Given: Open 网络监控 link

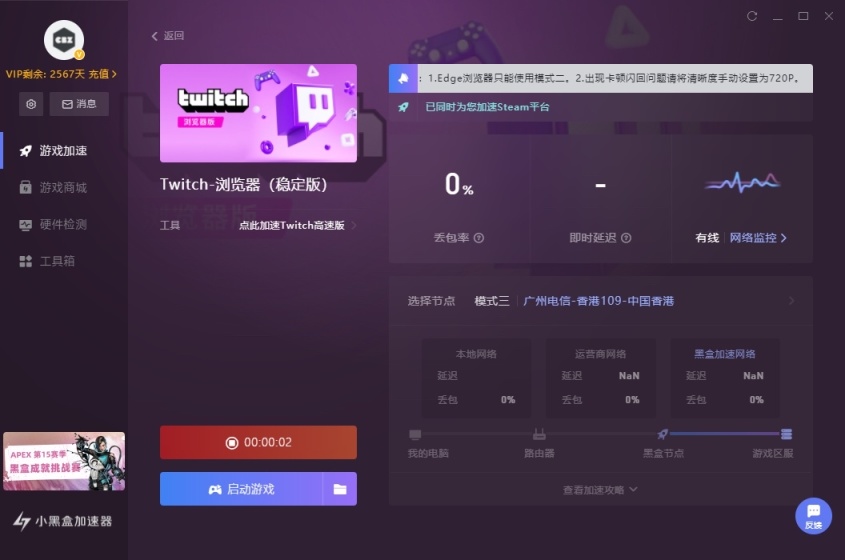Looking at the screenshot, I should point(758,238).
